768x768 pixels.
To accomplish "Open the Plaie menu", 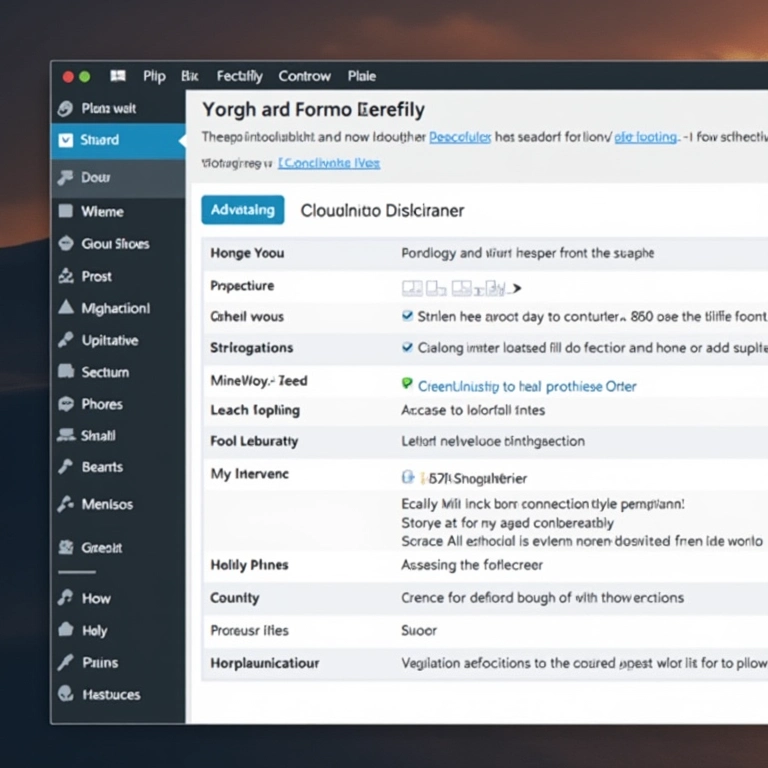I will (362, 76).
